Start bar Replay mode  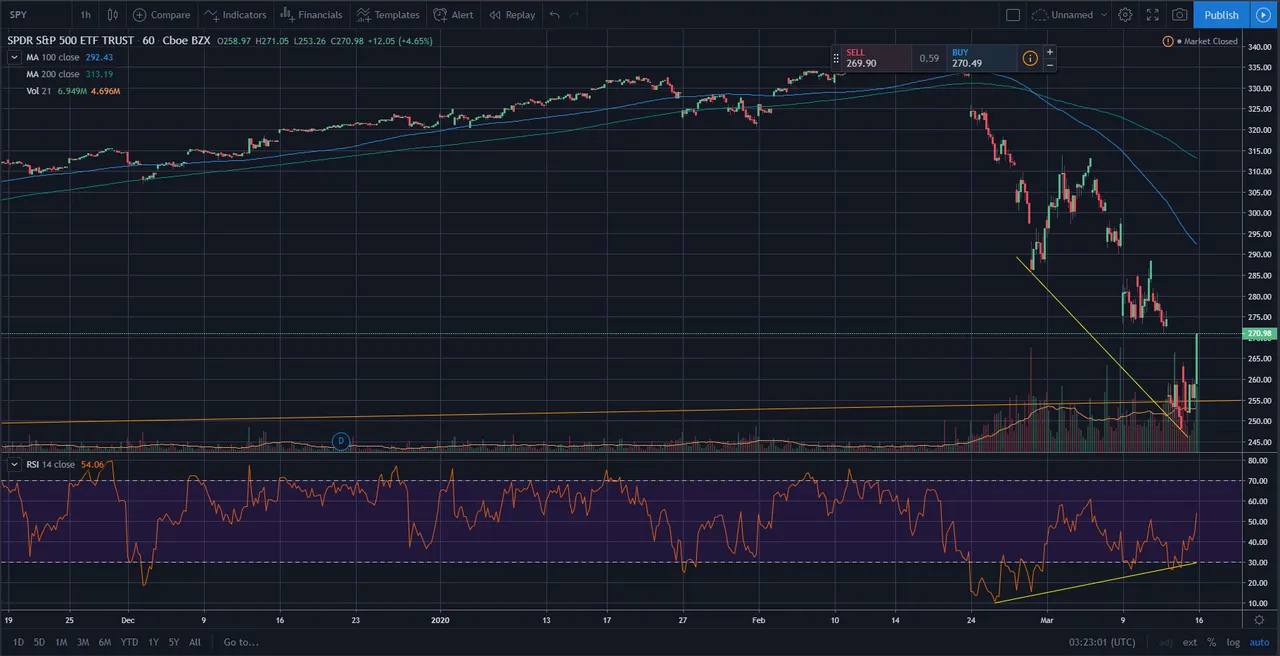click(x=511, y=15)
